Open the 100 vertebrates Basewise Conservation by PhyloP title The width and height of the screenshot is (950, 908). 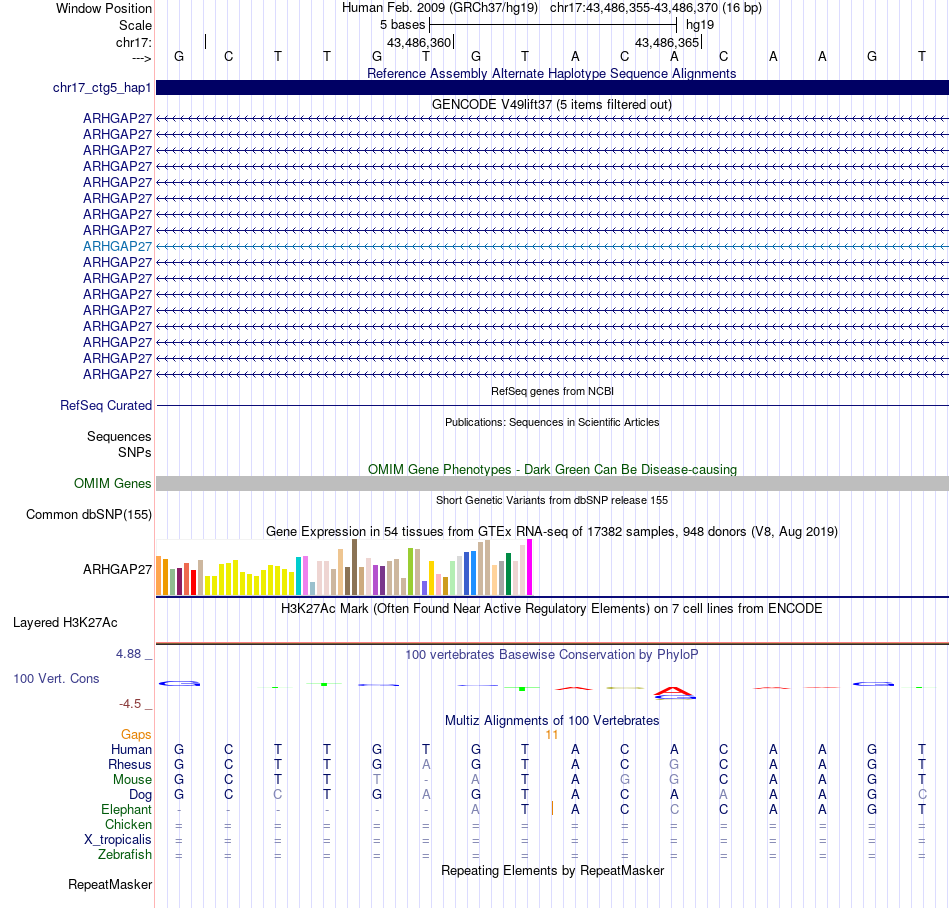point(551,654)
